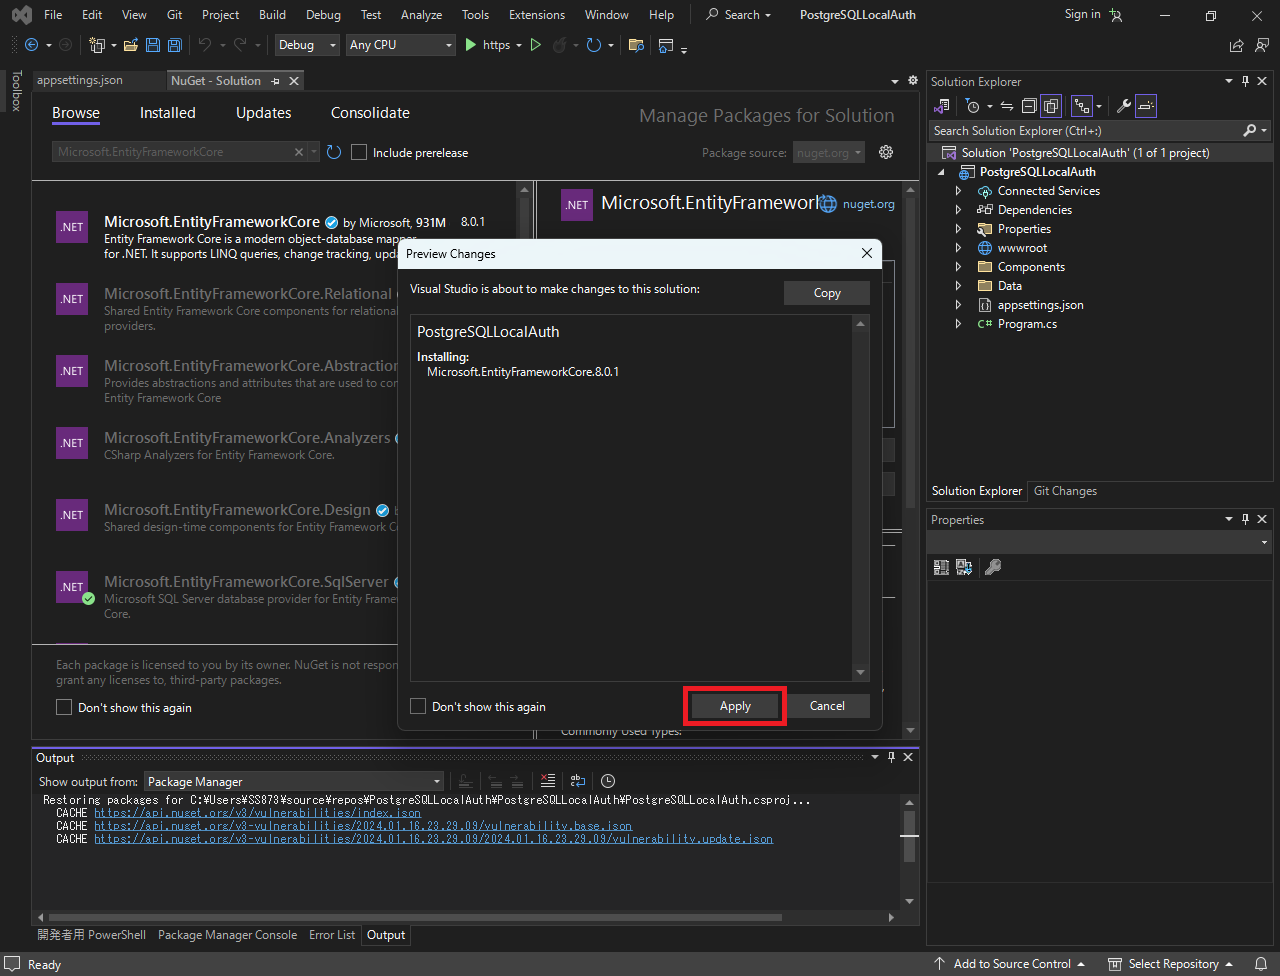The width and height of the screenshot is (1280, 976).
Task: Select the Save All toolbar icon
Action: pos(173,44)
